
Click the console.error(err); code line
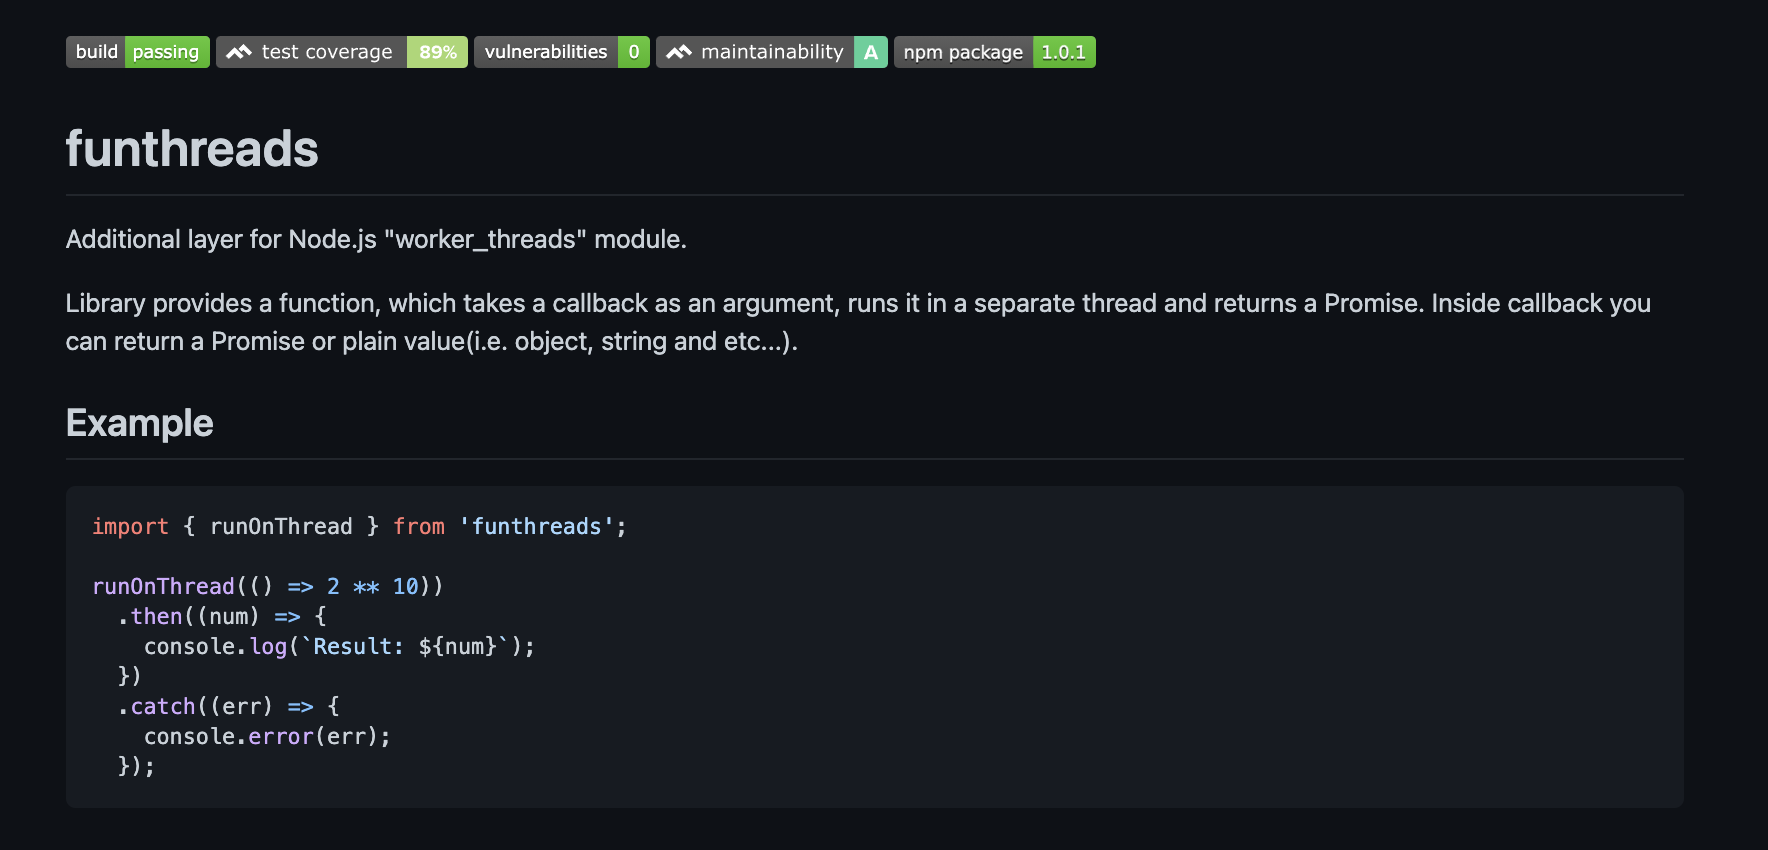click(x=267, y=736)
